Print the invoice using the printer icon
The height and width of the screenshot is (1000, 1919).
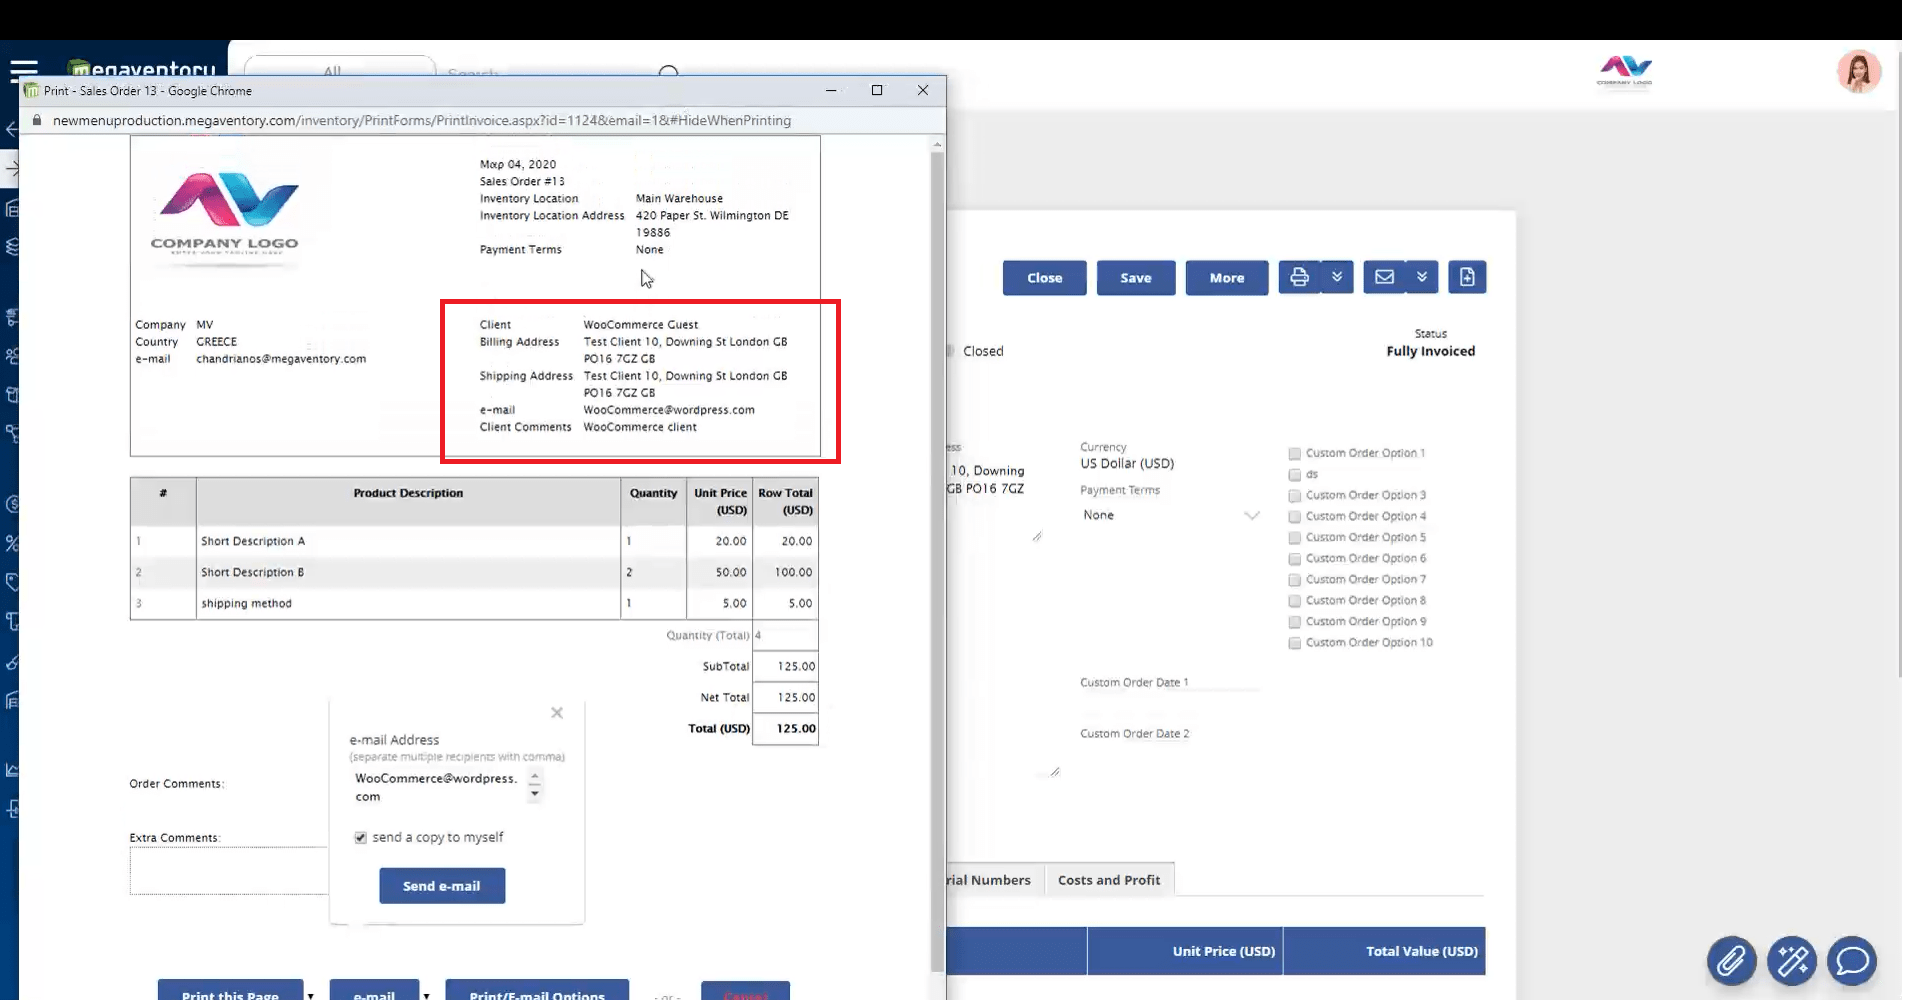(1298, 277)
